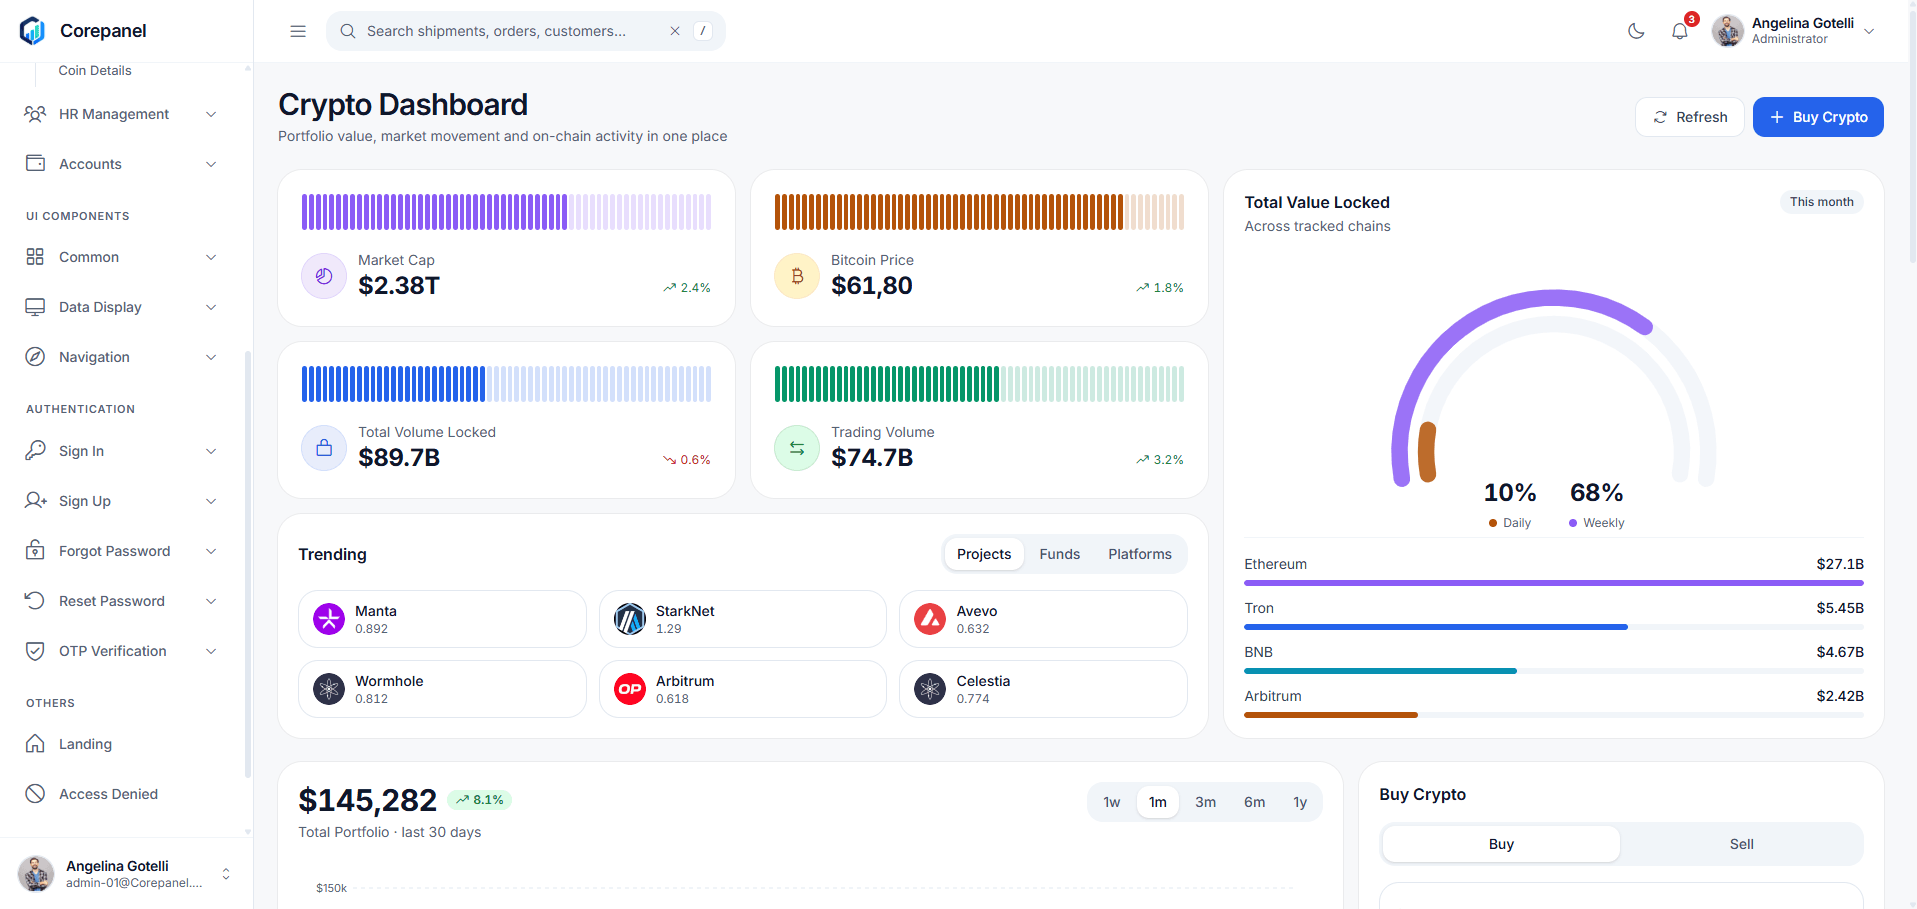Expand the OTP Verification submenu
1917x909 pixels.
tap(121, 651)
